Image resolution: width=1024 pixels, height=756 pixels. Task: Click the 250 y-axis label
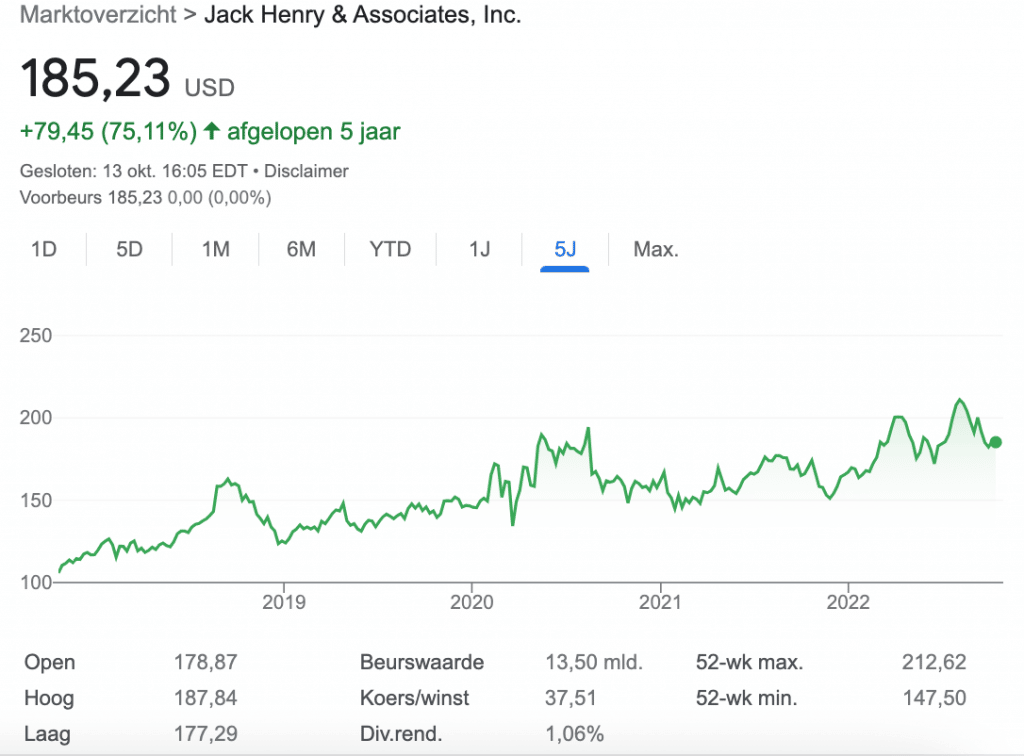pos(36,336)
